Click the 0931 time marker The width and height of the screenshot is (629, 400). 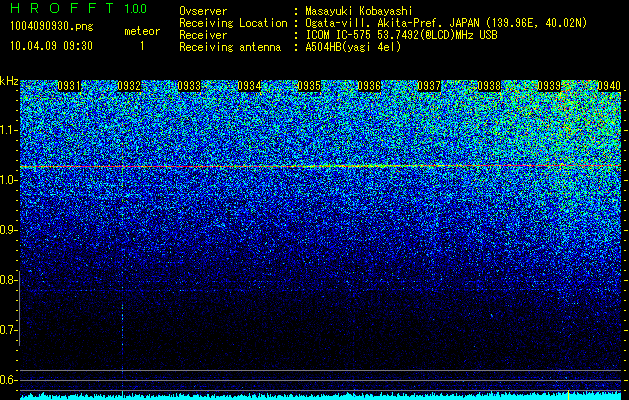(69, 86)
